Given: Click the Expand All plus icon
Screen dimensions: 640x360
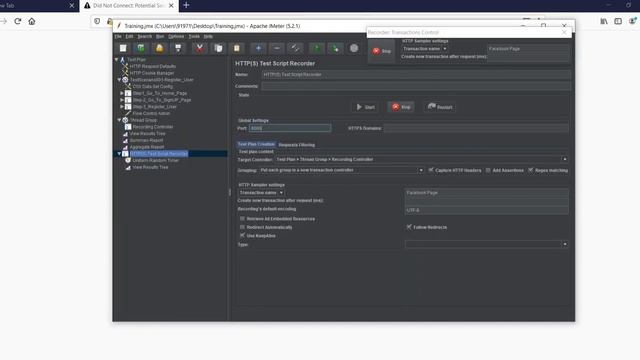Looking at the screenshot, I should [258, 48].
